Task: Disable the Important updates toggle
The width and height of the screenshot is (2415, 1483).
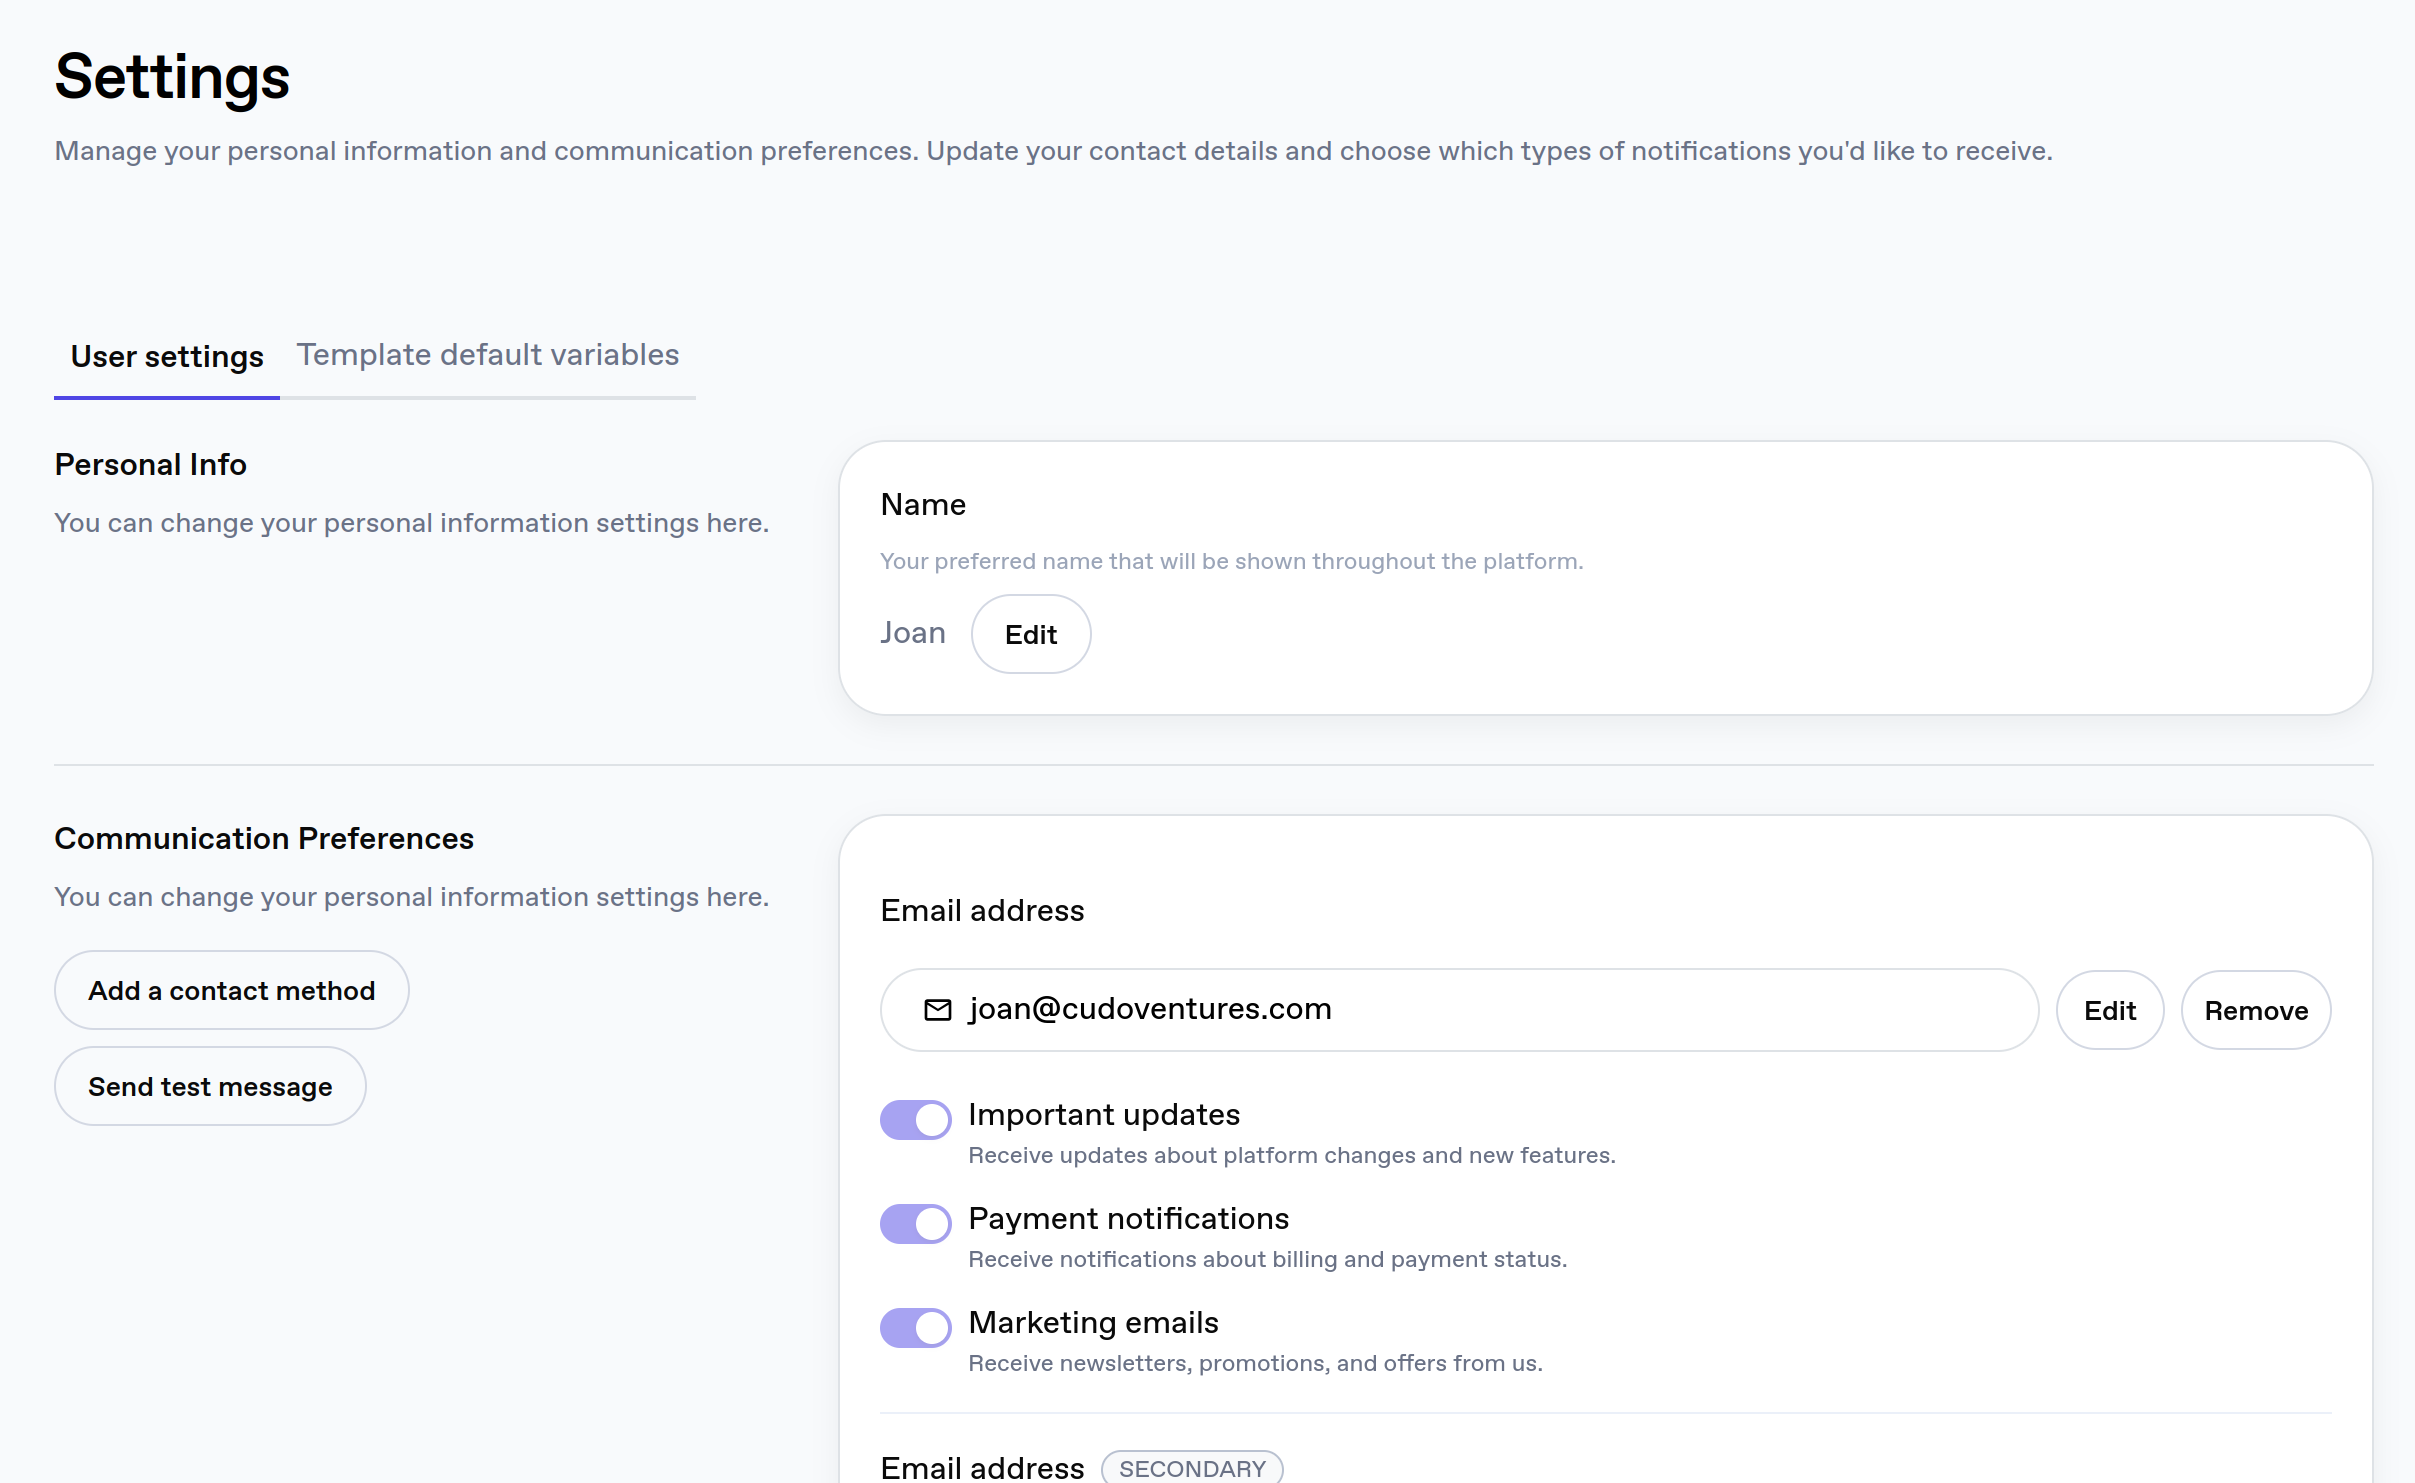Action: point(914,1119)
